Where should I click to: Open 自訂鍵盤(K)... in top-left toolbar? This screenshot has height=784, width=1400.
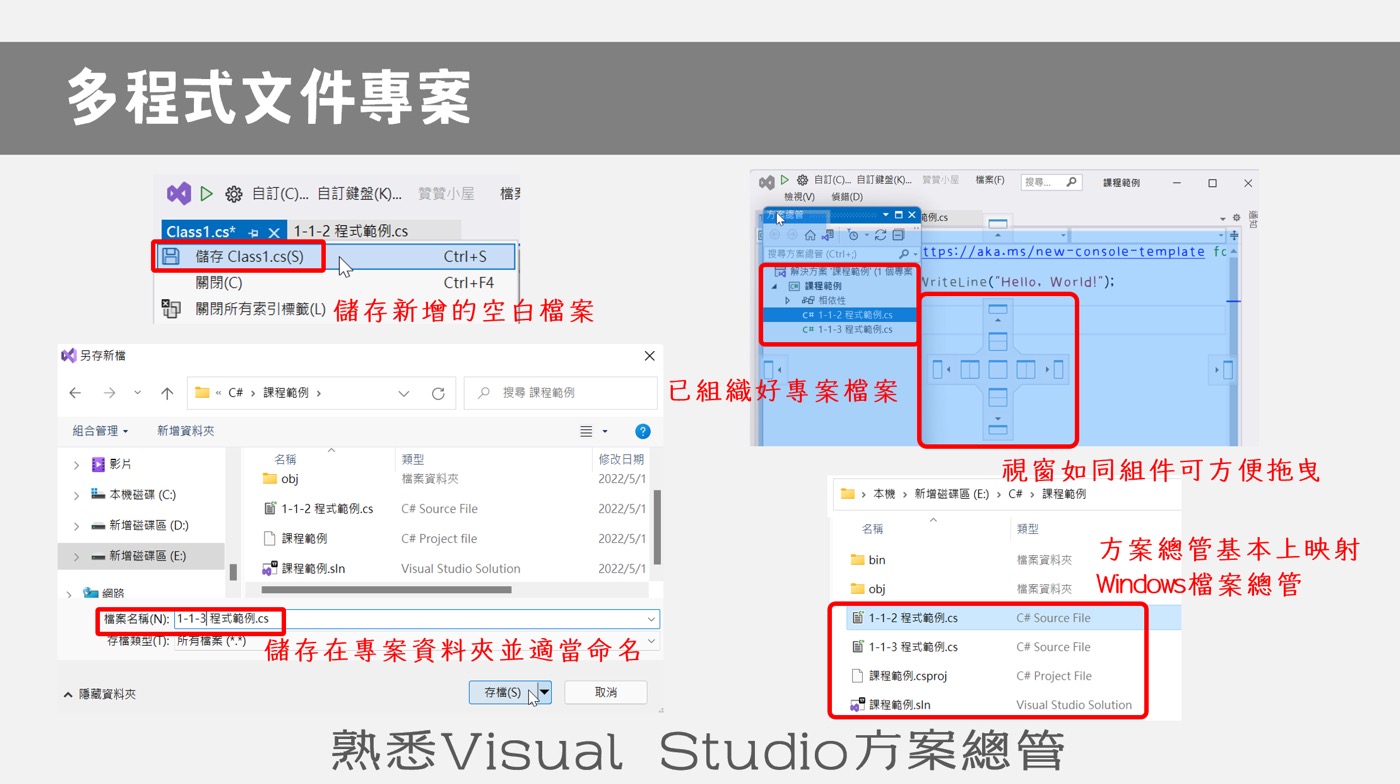pyautogui.click(x=359, y=194)
